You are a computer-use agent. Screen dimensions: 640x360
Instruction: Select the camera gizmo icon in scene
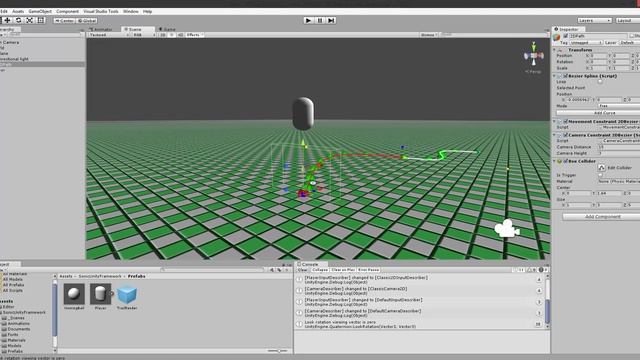click(507, 229)
